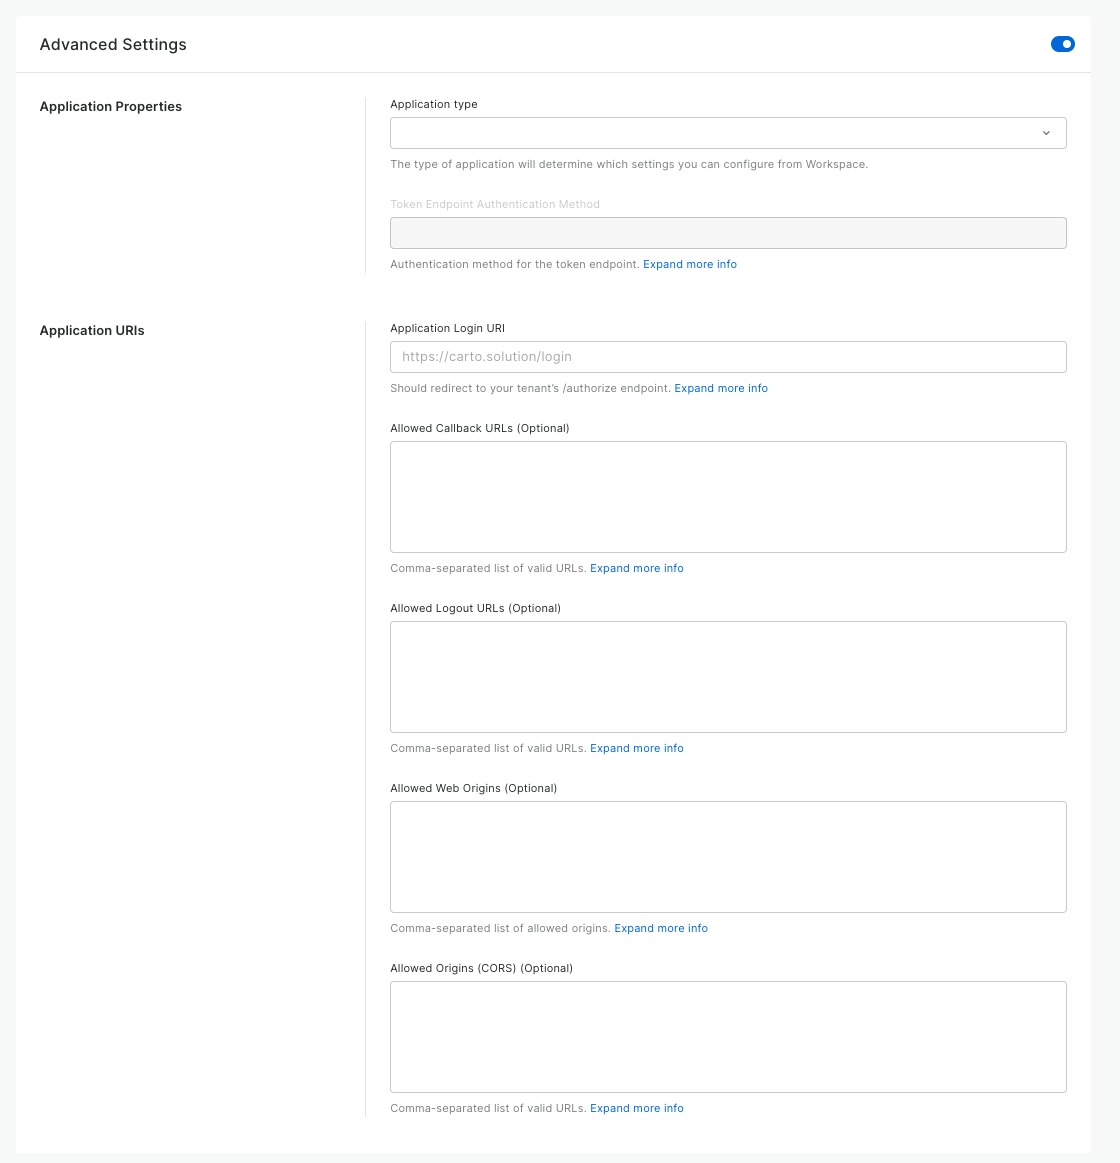Click the Allowed Logout URLs text area
Image resolution: width=1120 pixels, height=1163 pixels.
coord(728,677)
